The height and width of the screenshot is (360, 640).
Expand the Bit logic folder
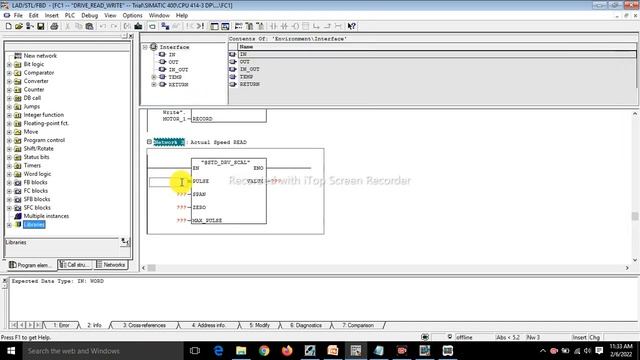tap(9, 64)
